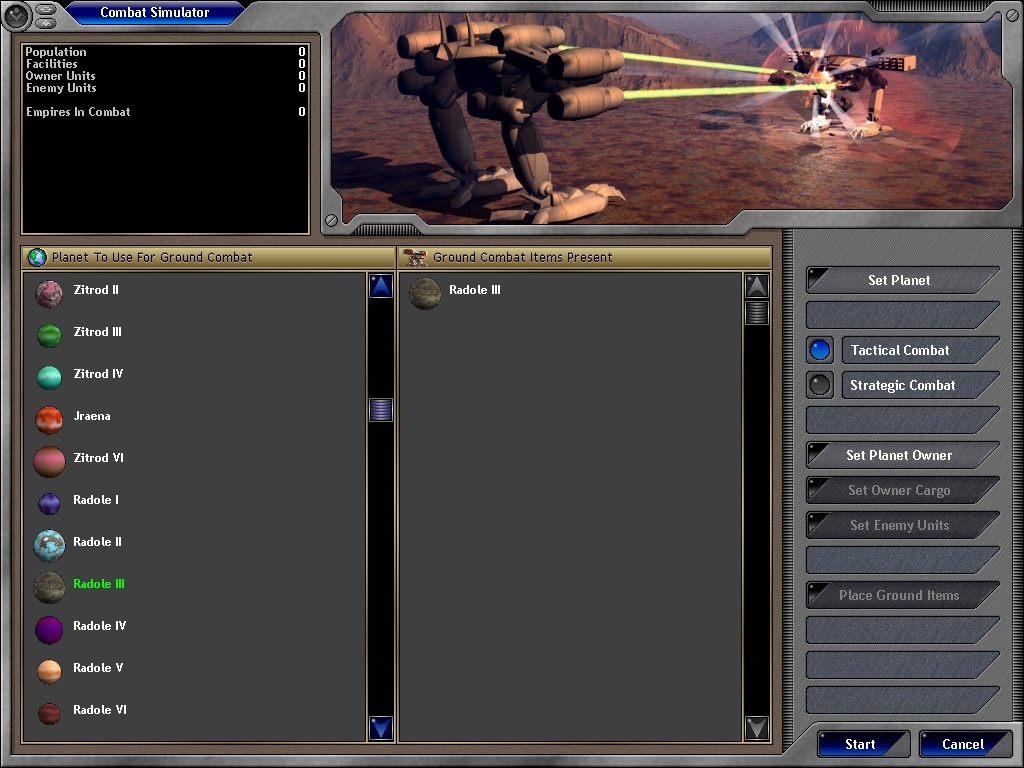Start the combat simulation

point(861,744)
